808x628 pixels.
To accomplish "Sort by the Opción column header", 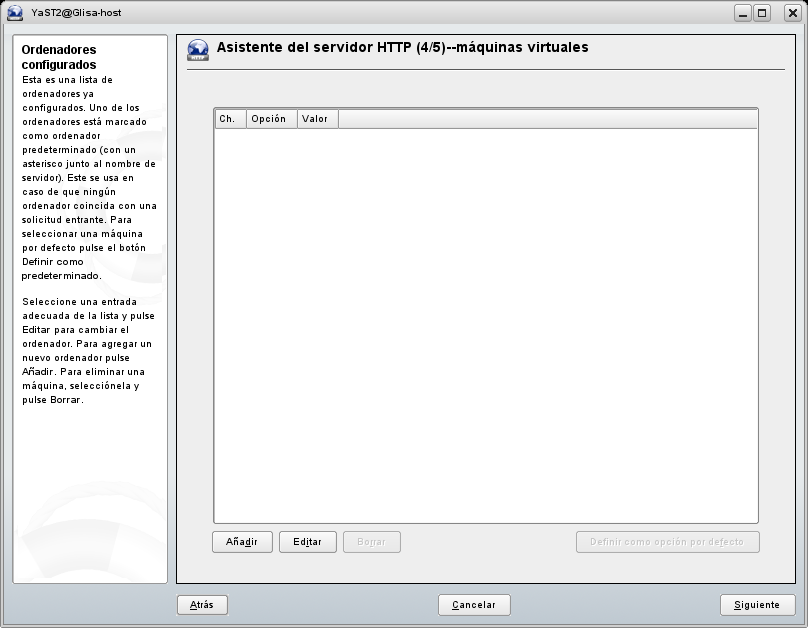I will 271,119.
